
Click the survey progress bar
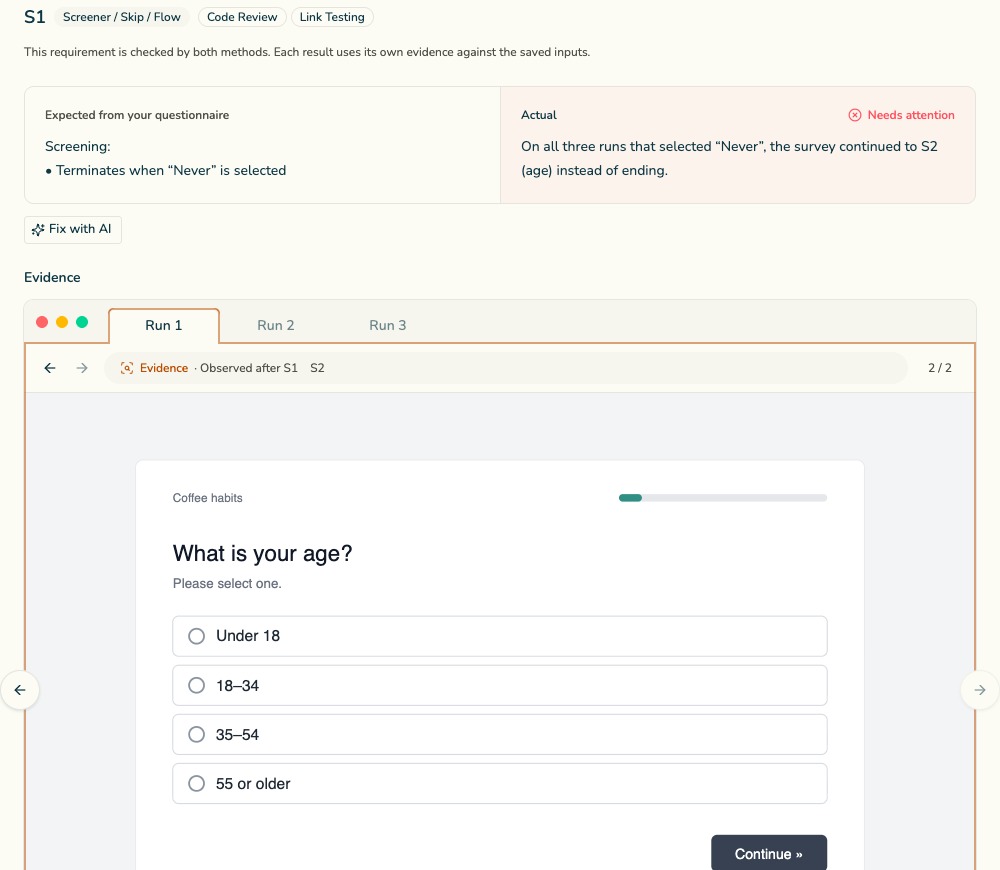tap(723, 498)
